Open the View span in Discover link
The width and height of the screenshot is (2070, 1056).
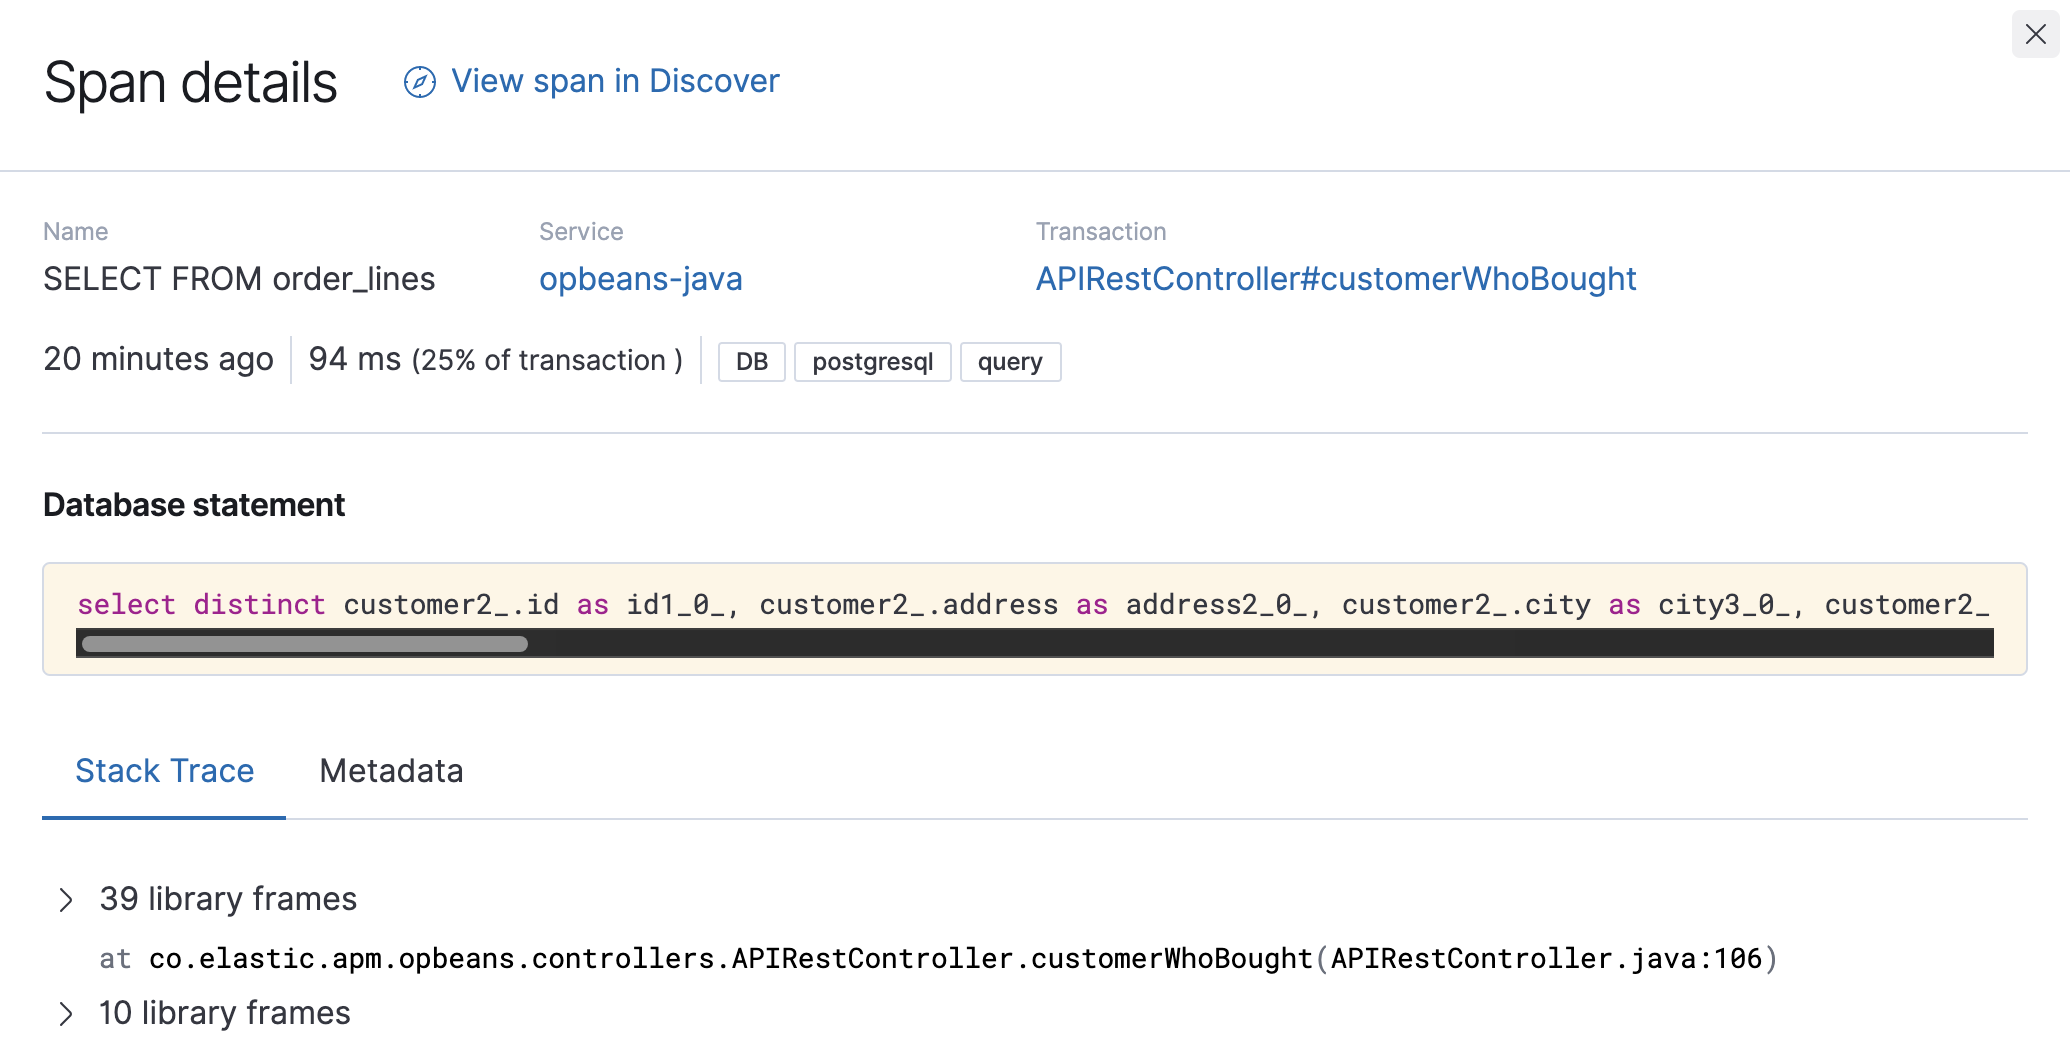614,81
